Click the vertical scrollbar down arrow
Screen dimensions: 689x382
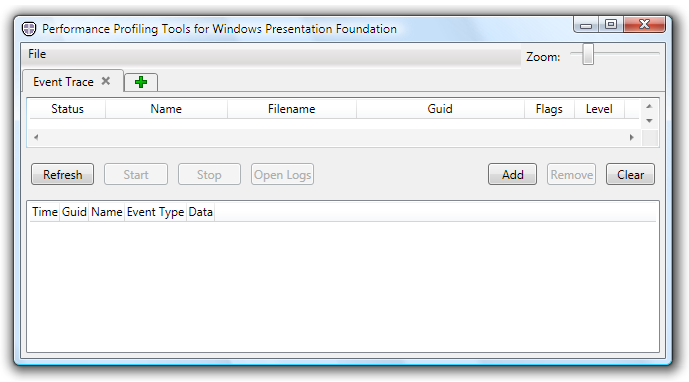(649, 120)
